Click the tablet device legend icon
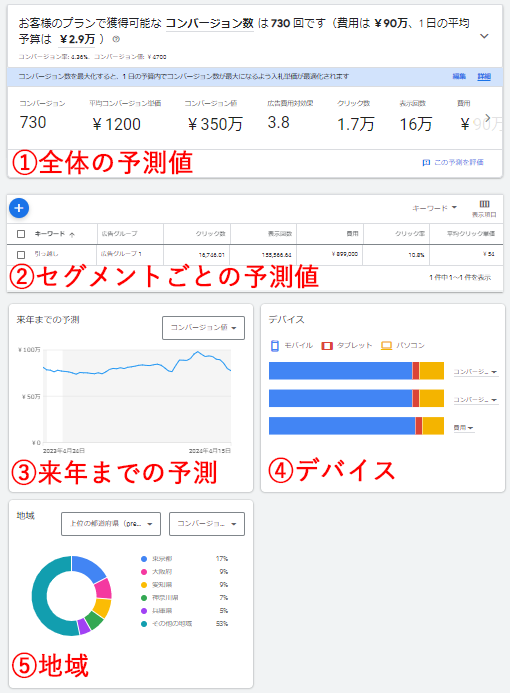 (x=327, y=346)
